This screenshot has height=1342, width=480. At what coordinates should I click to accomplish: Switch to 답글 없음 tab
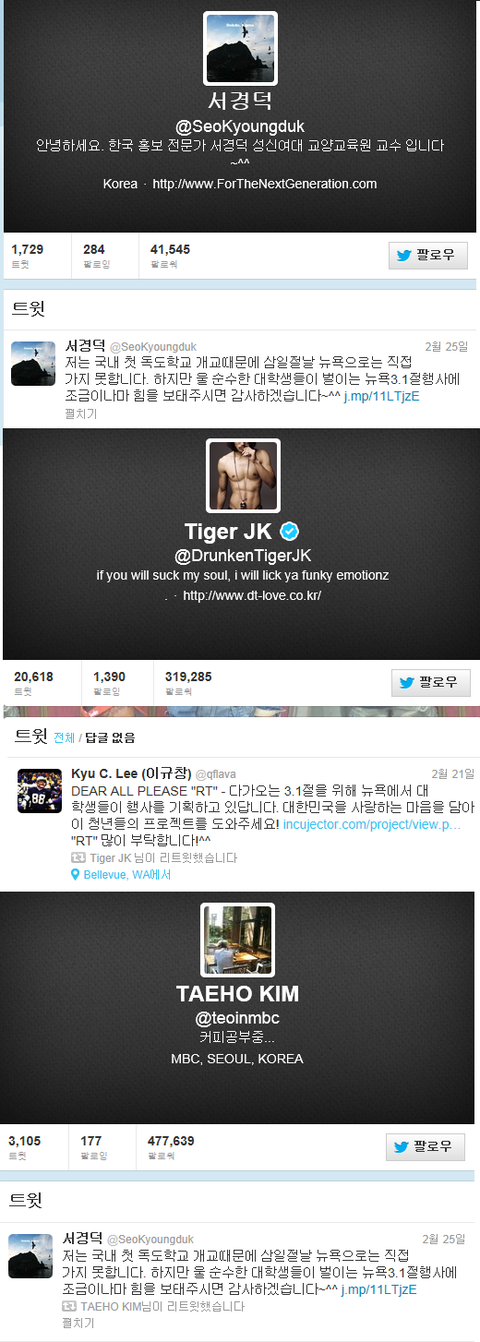click(108, 737)
